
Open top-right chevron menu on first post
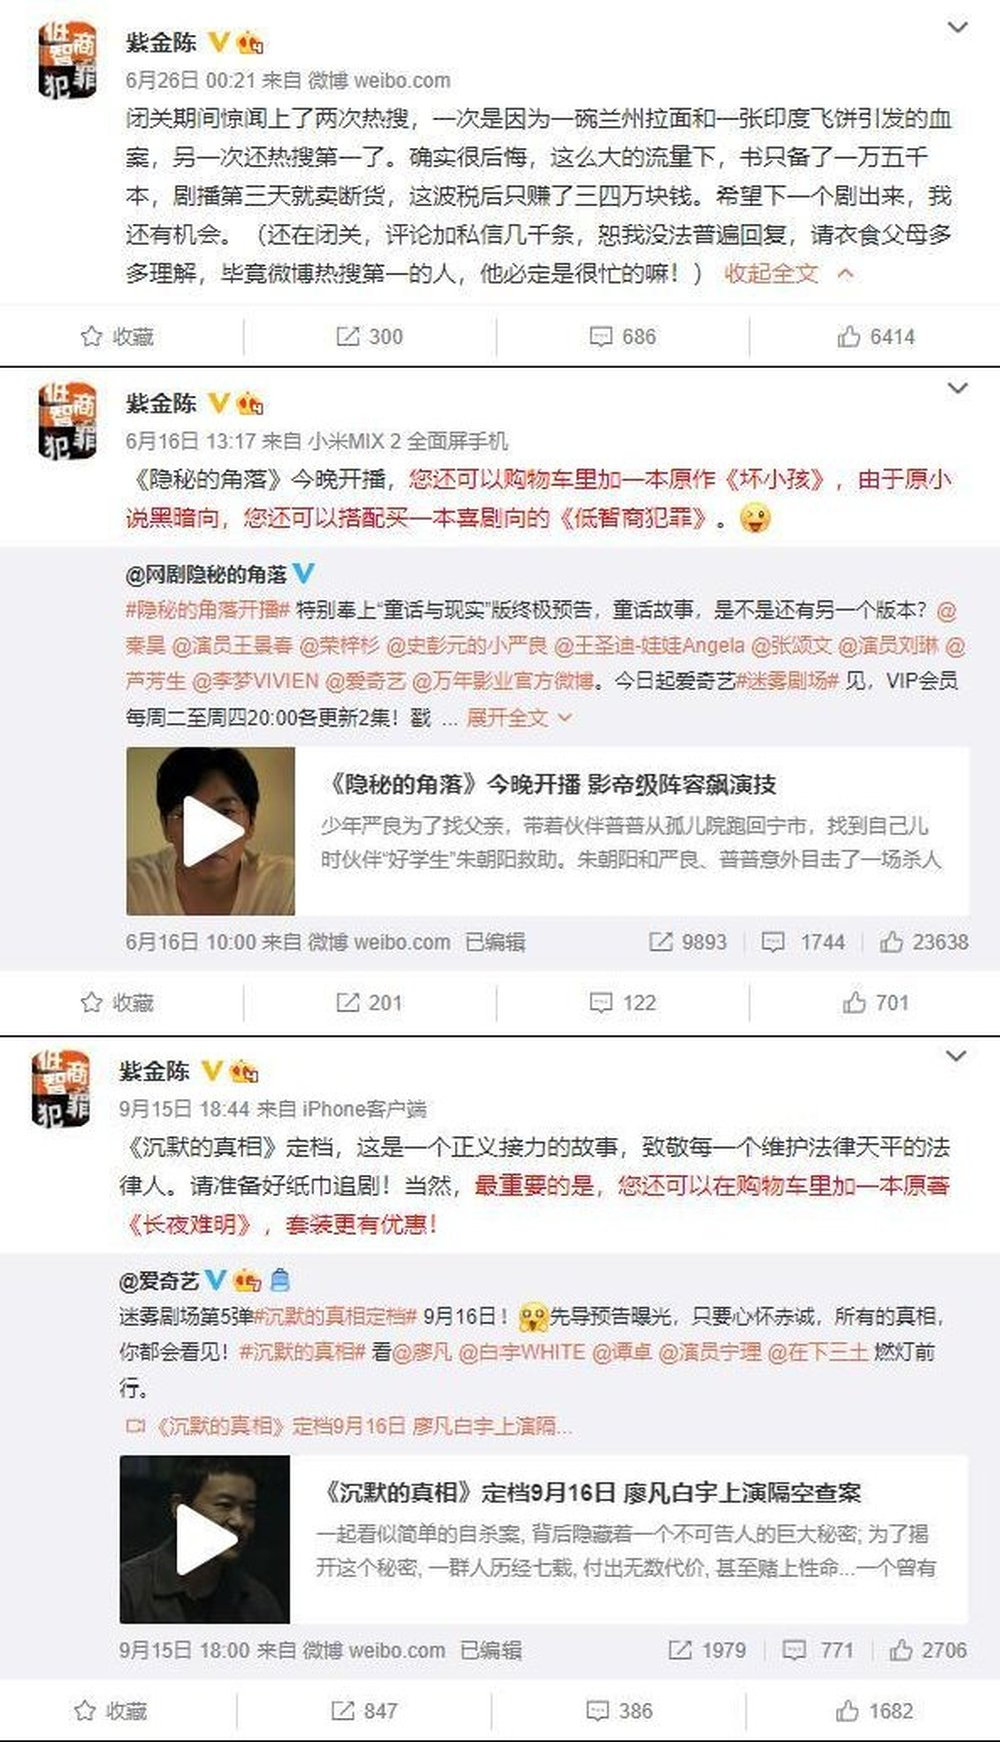958,28
